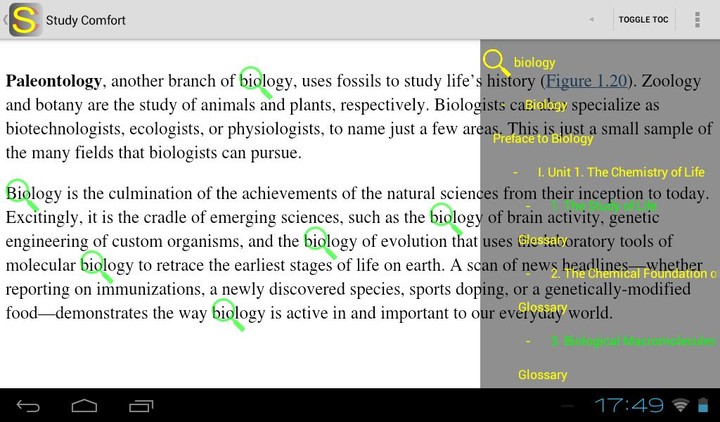Tap magnifier on 'biology of evolution'
720x422 pixels.
pos(319,242)
